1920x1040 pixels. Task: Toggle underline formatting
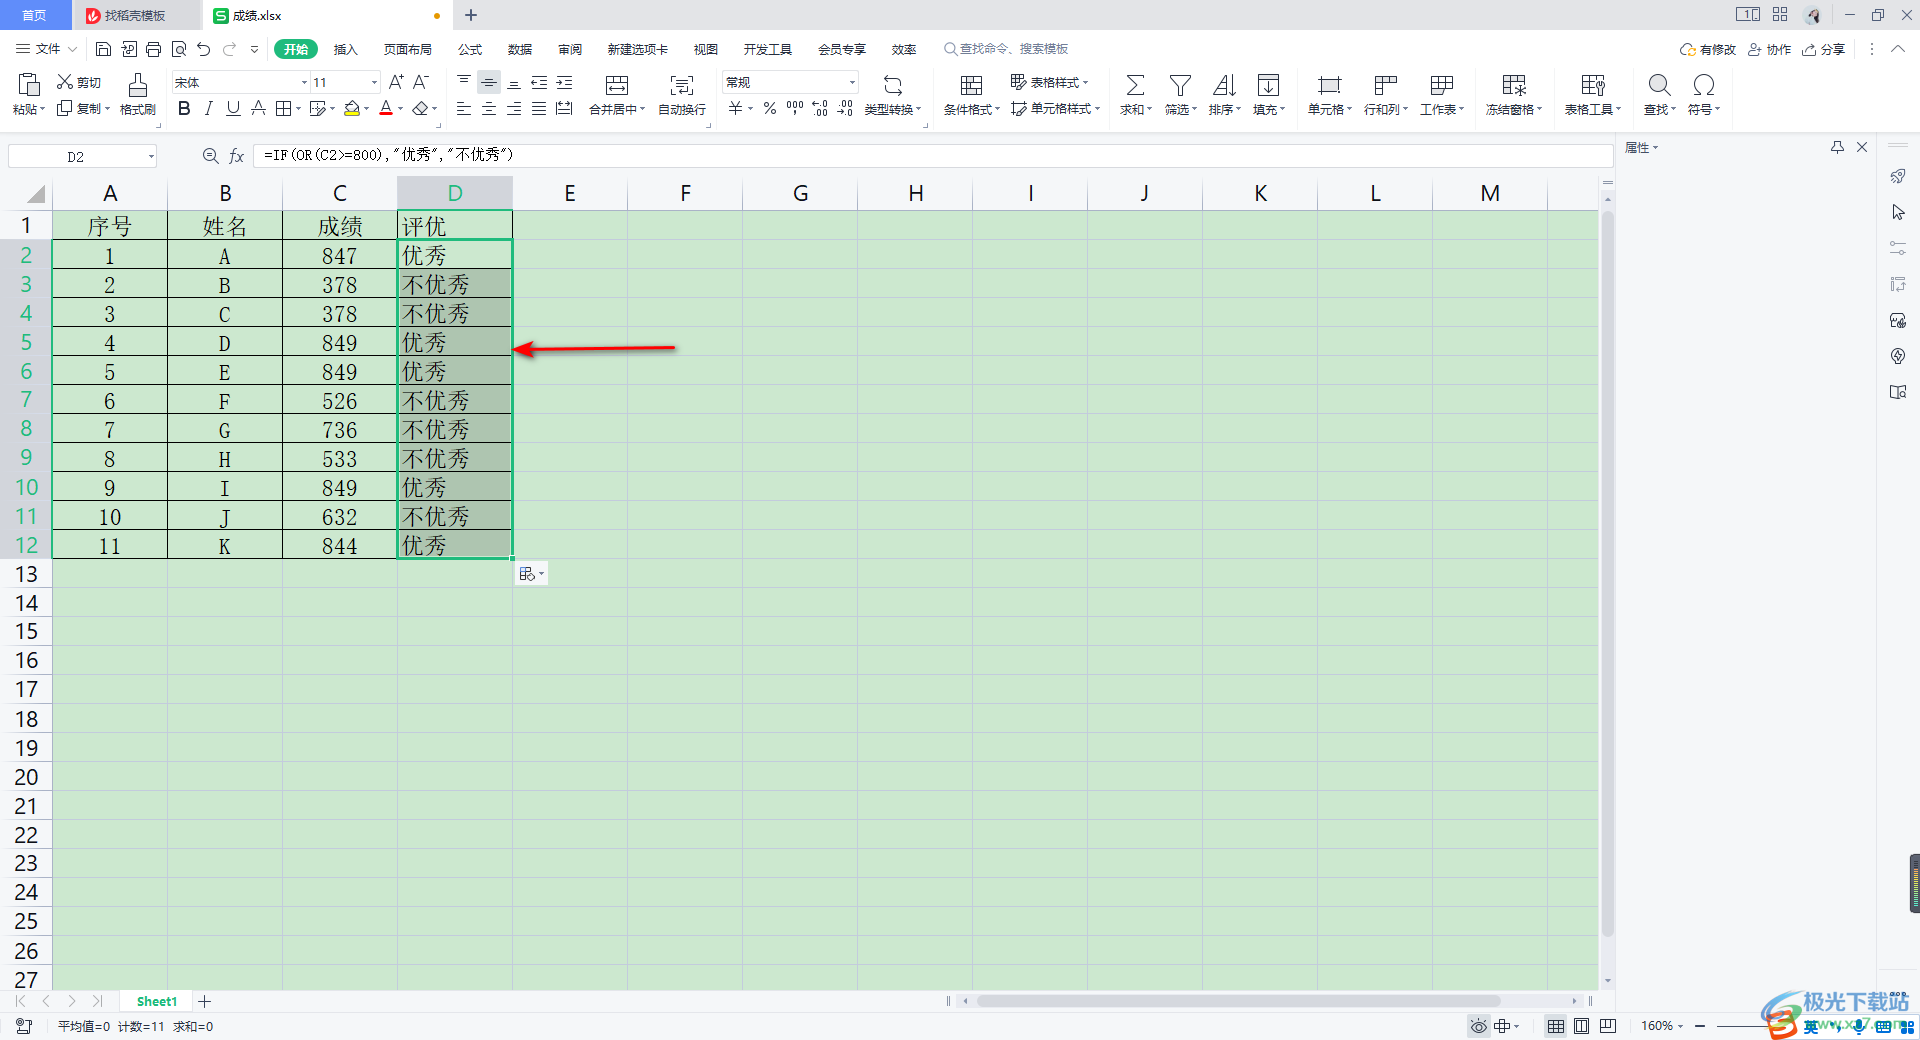pos(233,108)
